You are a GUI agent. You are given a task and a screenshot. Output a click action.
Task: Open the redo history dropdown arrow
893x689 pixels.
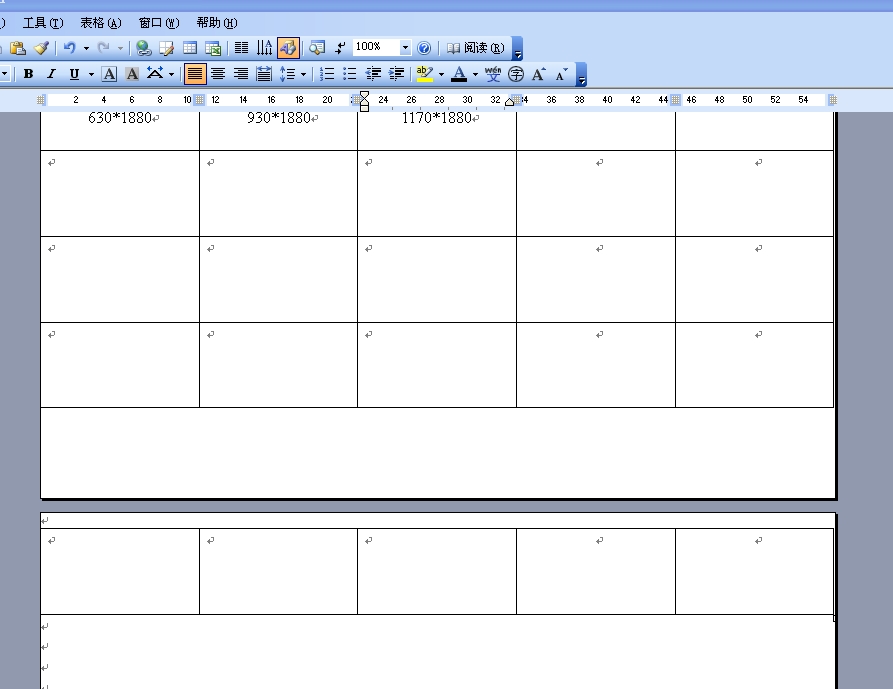(120, 48)
